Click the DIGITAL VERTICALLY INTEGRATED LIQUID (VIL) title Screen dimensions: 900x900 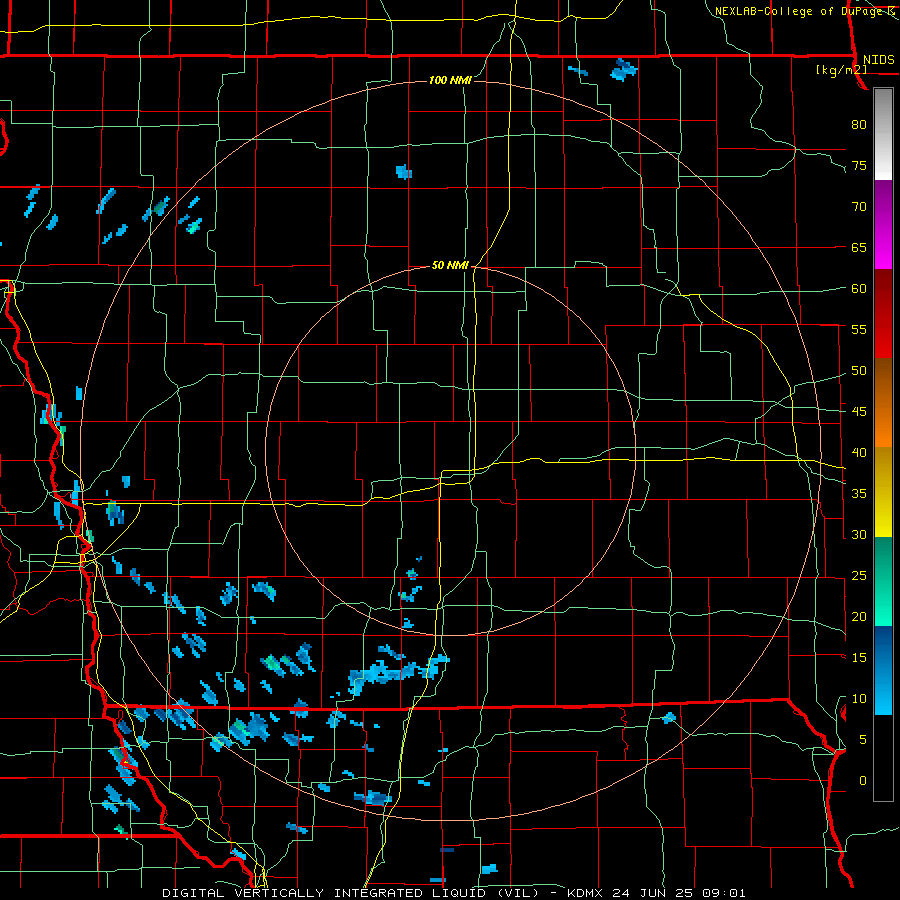pyautogui.click(x=352, y=893)
